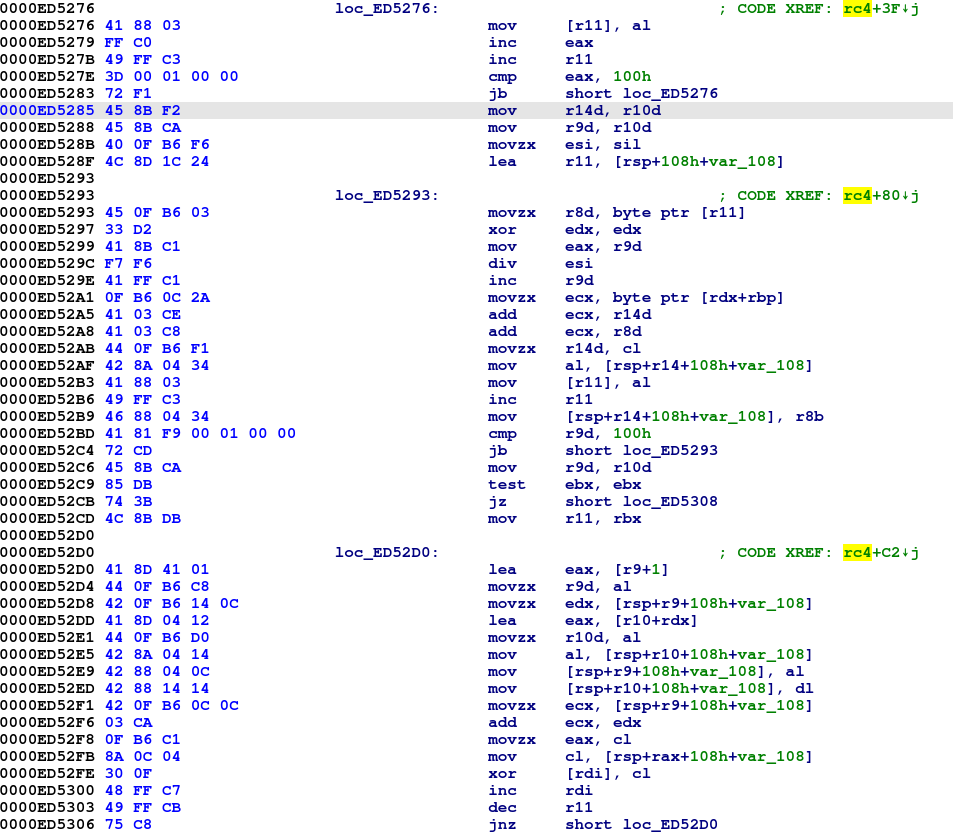Viewport: 953px width, 834px height.
Task: Click the loc_ED52D0 label definition
Action: 387,553
